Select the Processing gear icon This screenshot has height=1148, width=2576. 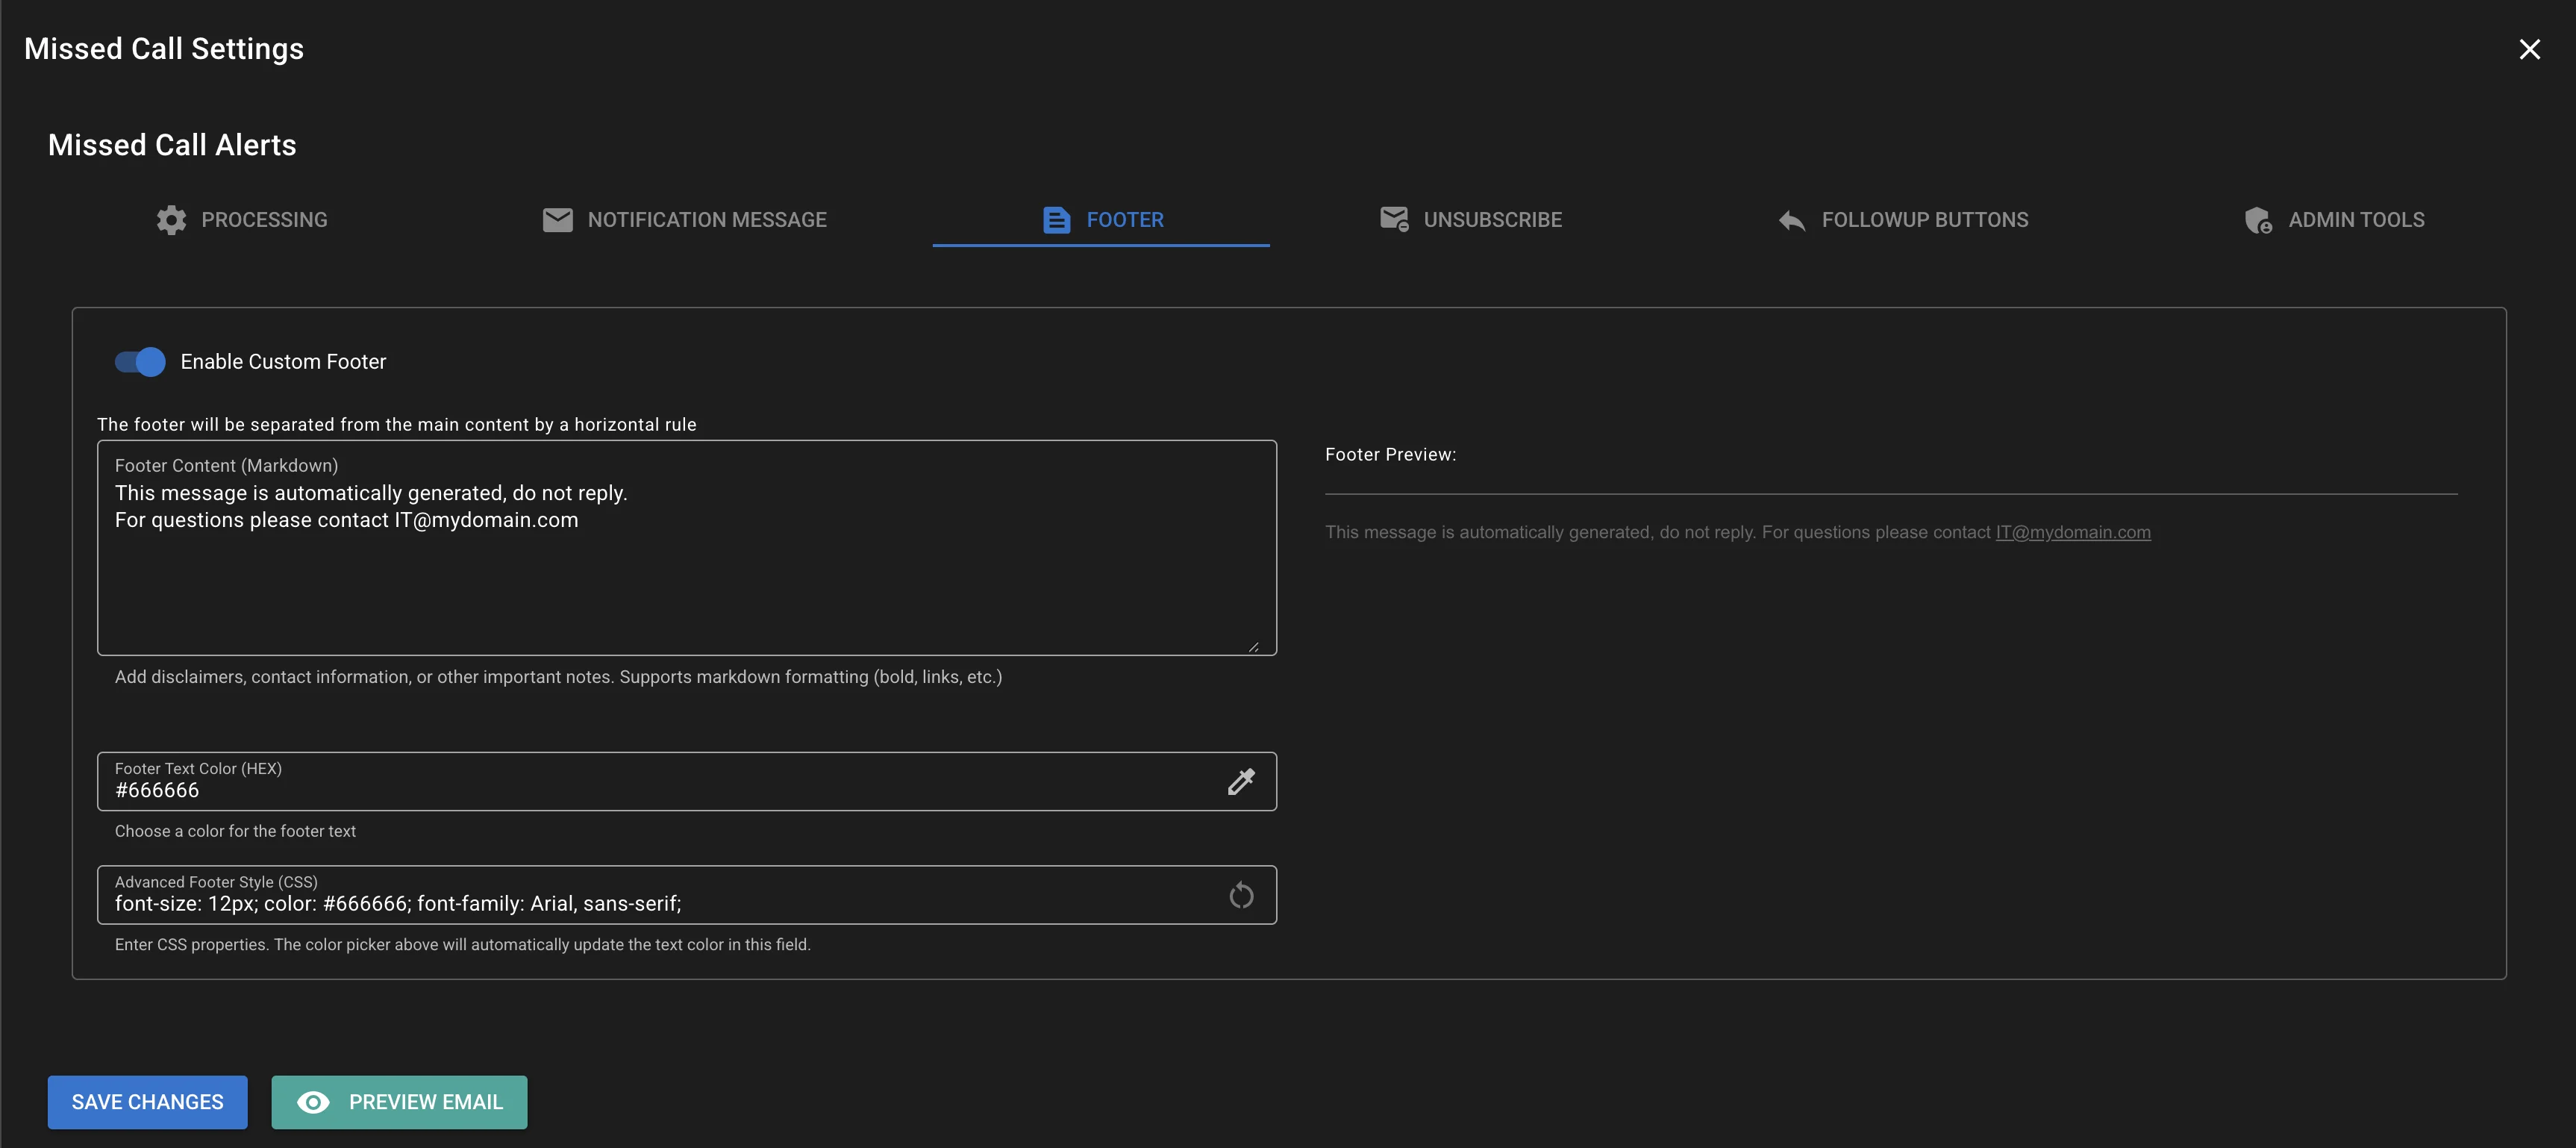(170, 220)
